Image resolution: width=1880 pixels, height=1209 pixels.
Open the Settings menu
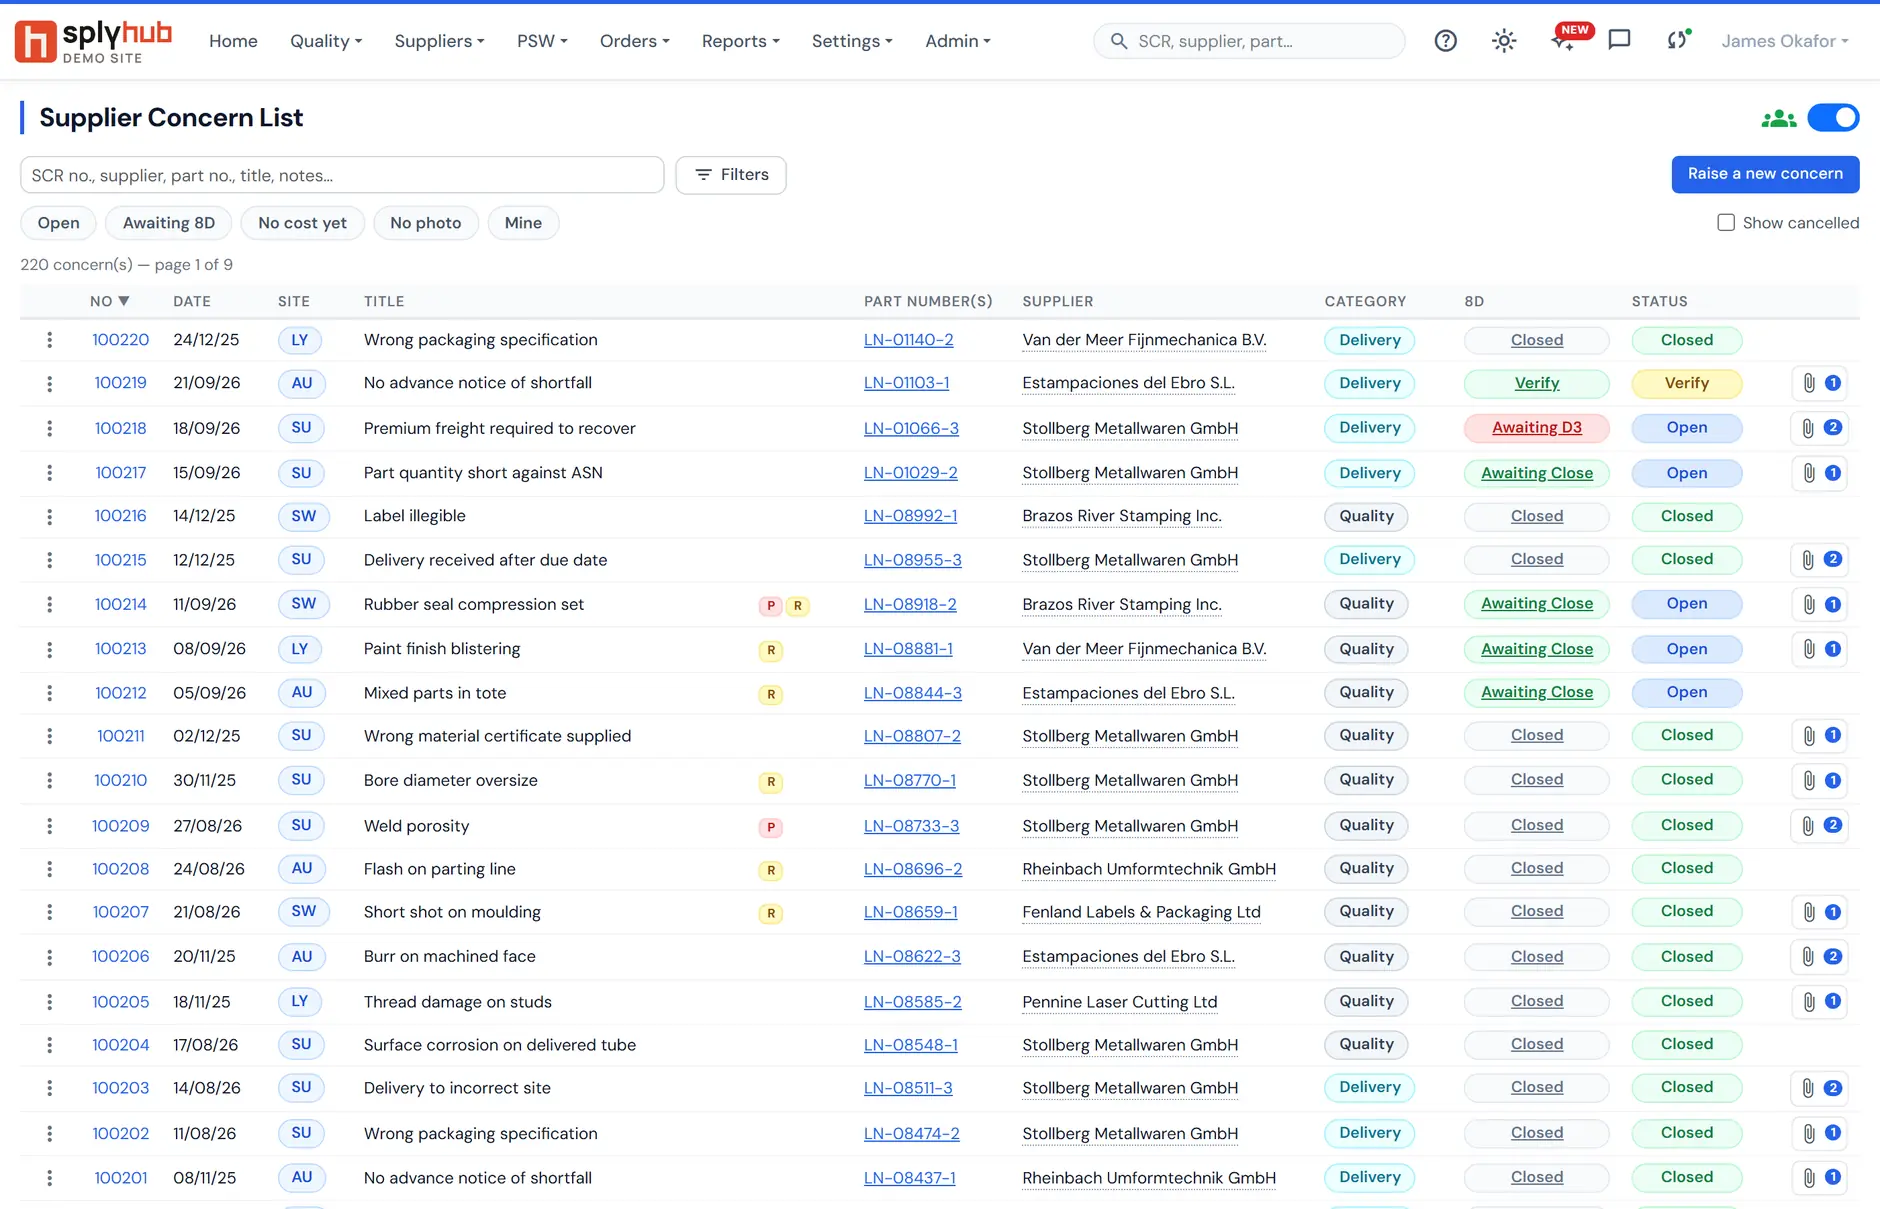tap(852, 41)
